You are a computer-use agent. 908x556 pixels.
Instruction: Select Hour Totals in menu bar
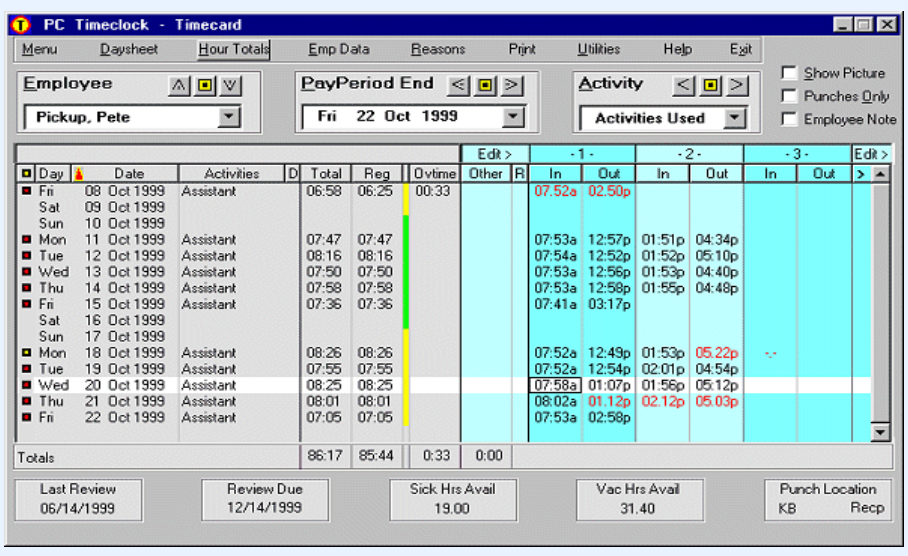[233, 49]
